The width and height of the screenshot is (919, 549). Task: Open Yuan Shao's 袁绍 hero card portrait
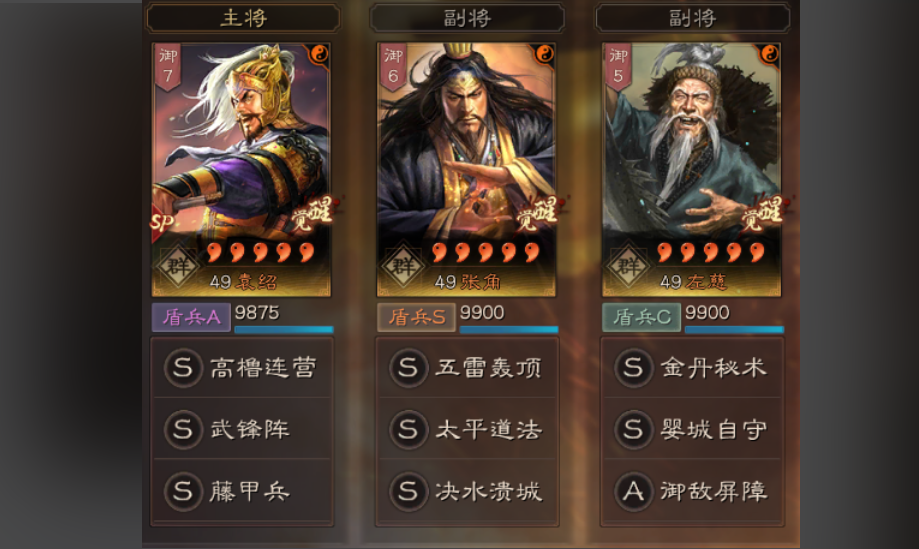[x=241, y=170]
